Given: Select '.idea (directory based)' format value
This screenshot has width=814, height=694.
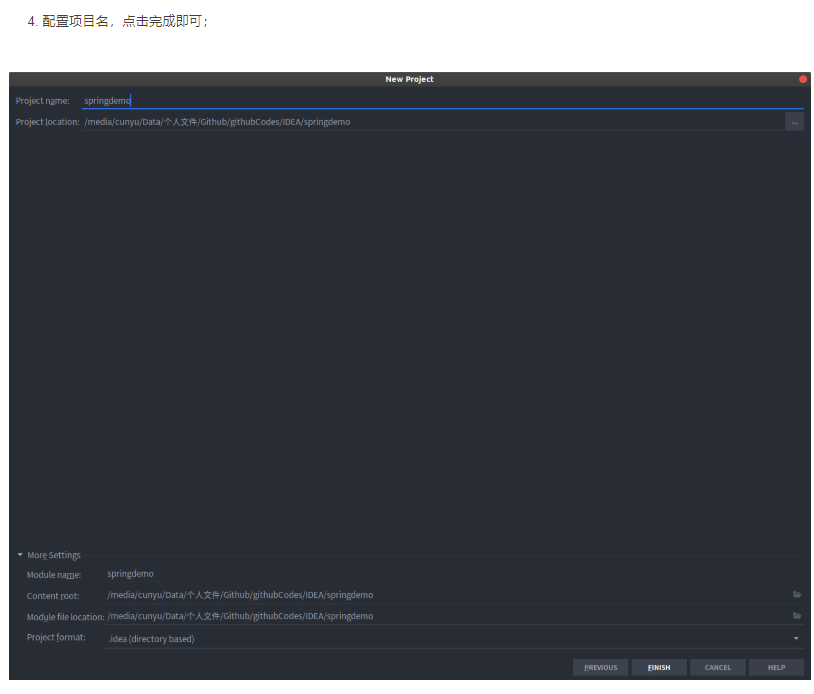Looking at the screenshot, I should [150, 638].
